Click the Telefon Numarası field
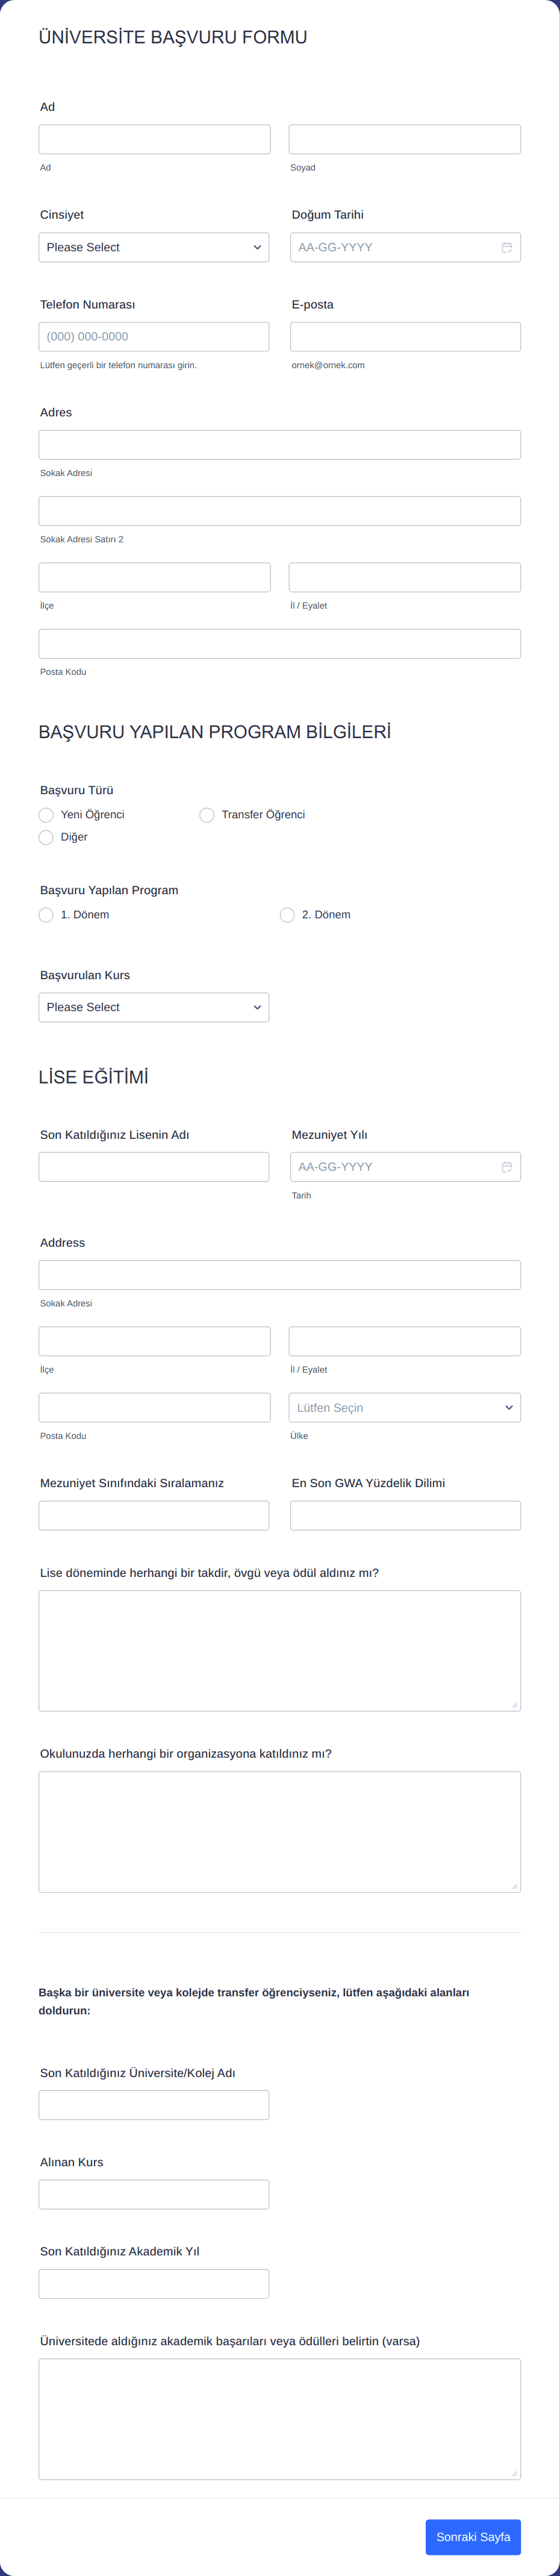Image resolution: width=560 pixels, height=2576 pixels. pyautogui.click(x=154, y=336)
